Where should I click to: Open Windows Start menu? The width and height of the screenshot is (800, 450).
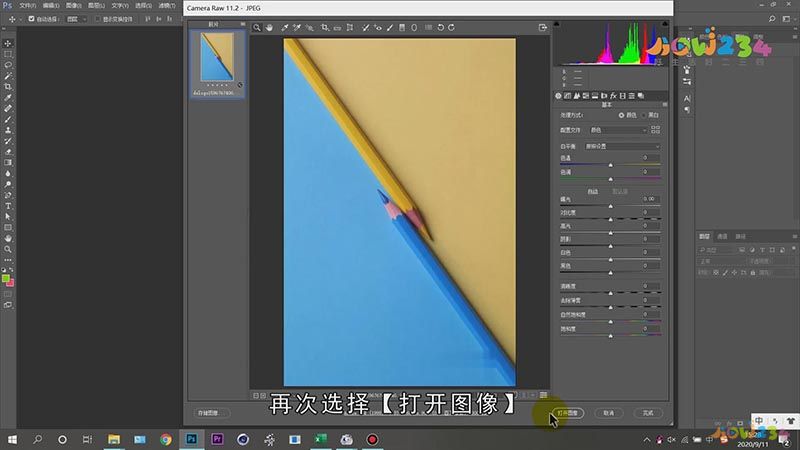[12, 439]
